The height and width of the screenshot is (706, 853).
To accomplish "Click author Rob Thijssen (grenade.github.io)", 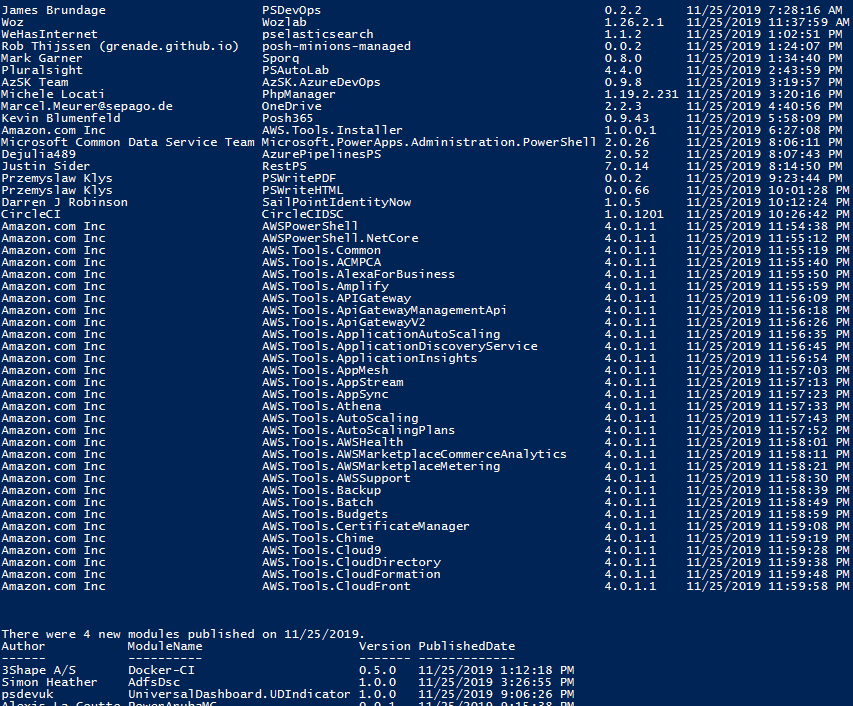I will tap(120, 46).
